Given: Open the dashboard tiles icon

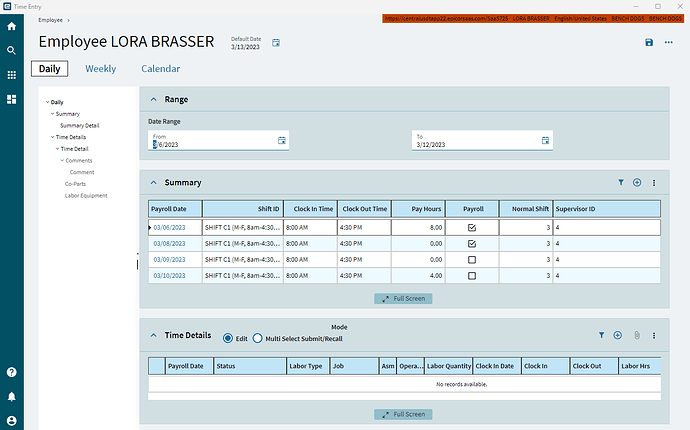Looking at the screenshot, I should [x=11, y=99].
